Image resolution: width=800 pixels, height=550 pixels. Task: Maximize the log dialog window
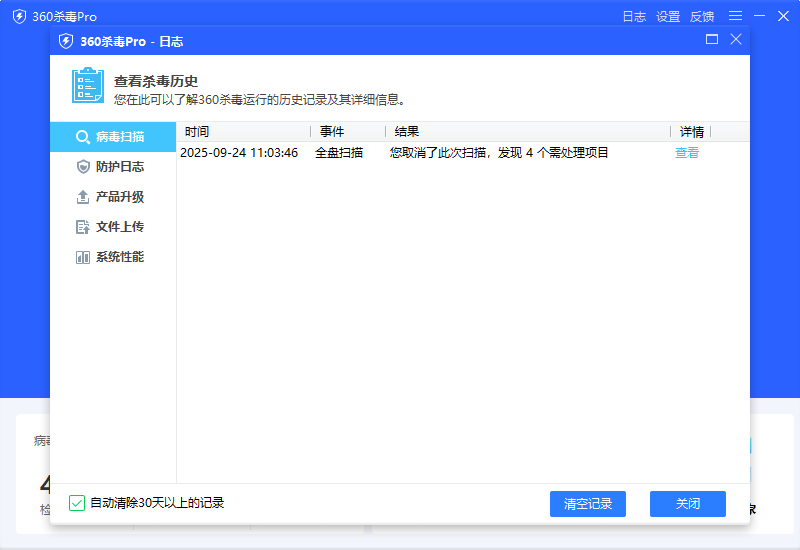712,40
